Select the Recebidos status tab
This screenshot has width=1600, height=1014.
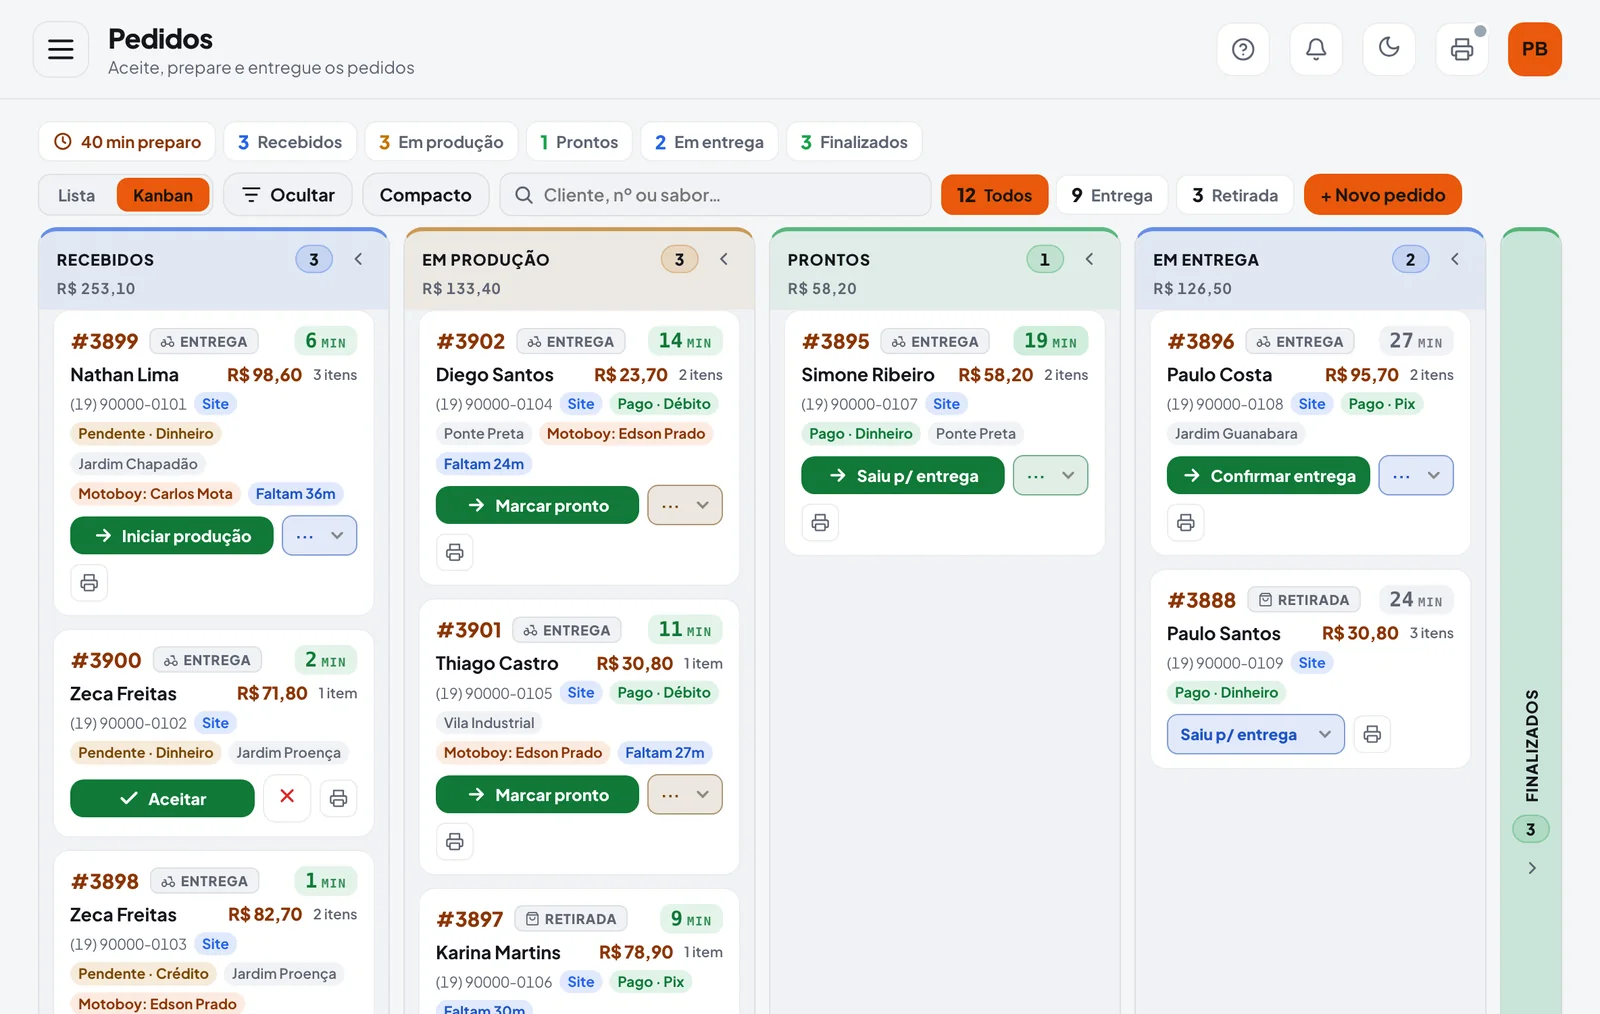tap(290, 142)
